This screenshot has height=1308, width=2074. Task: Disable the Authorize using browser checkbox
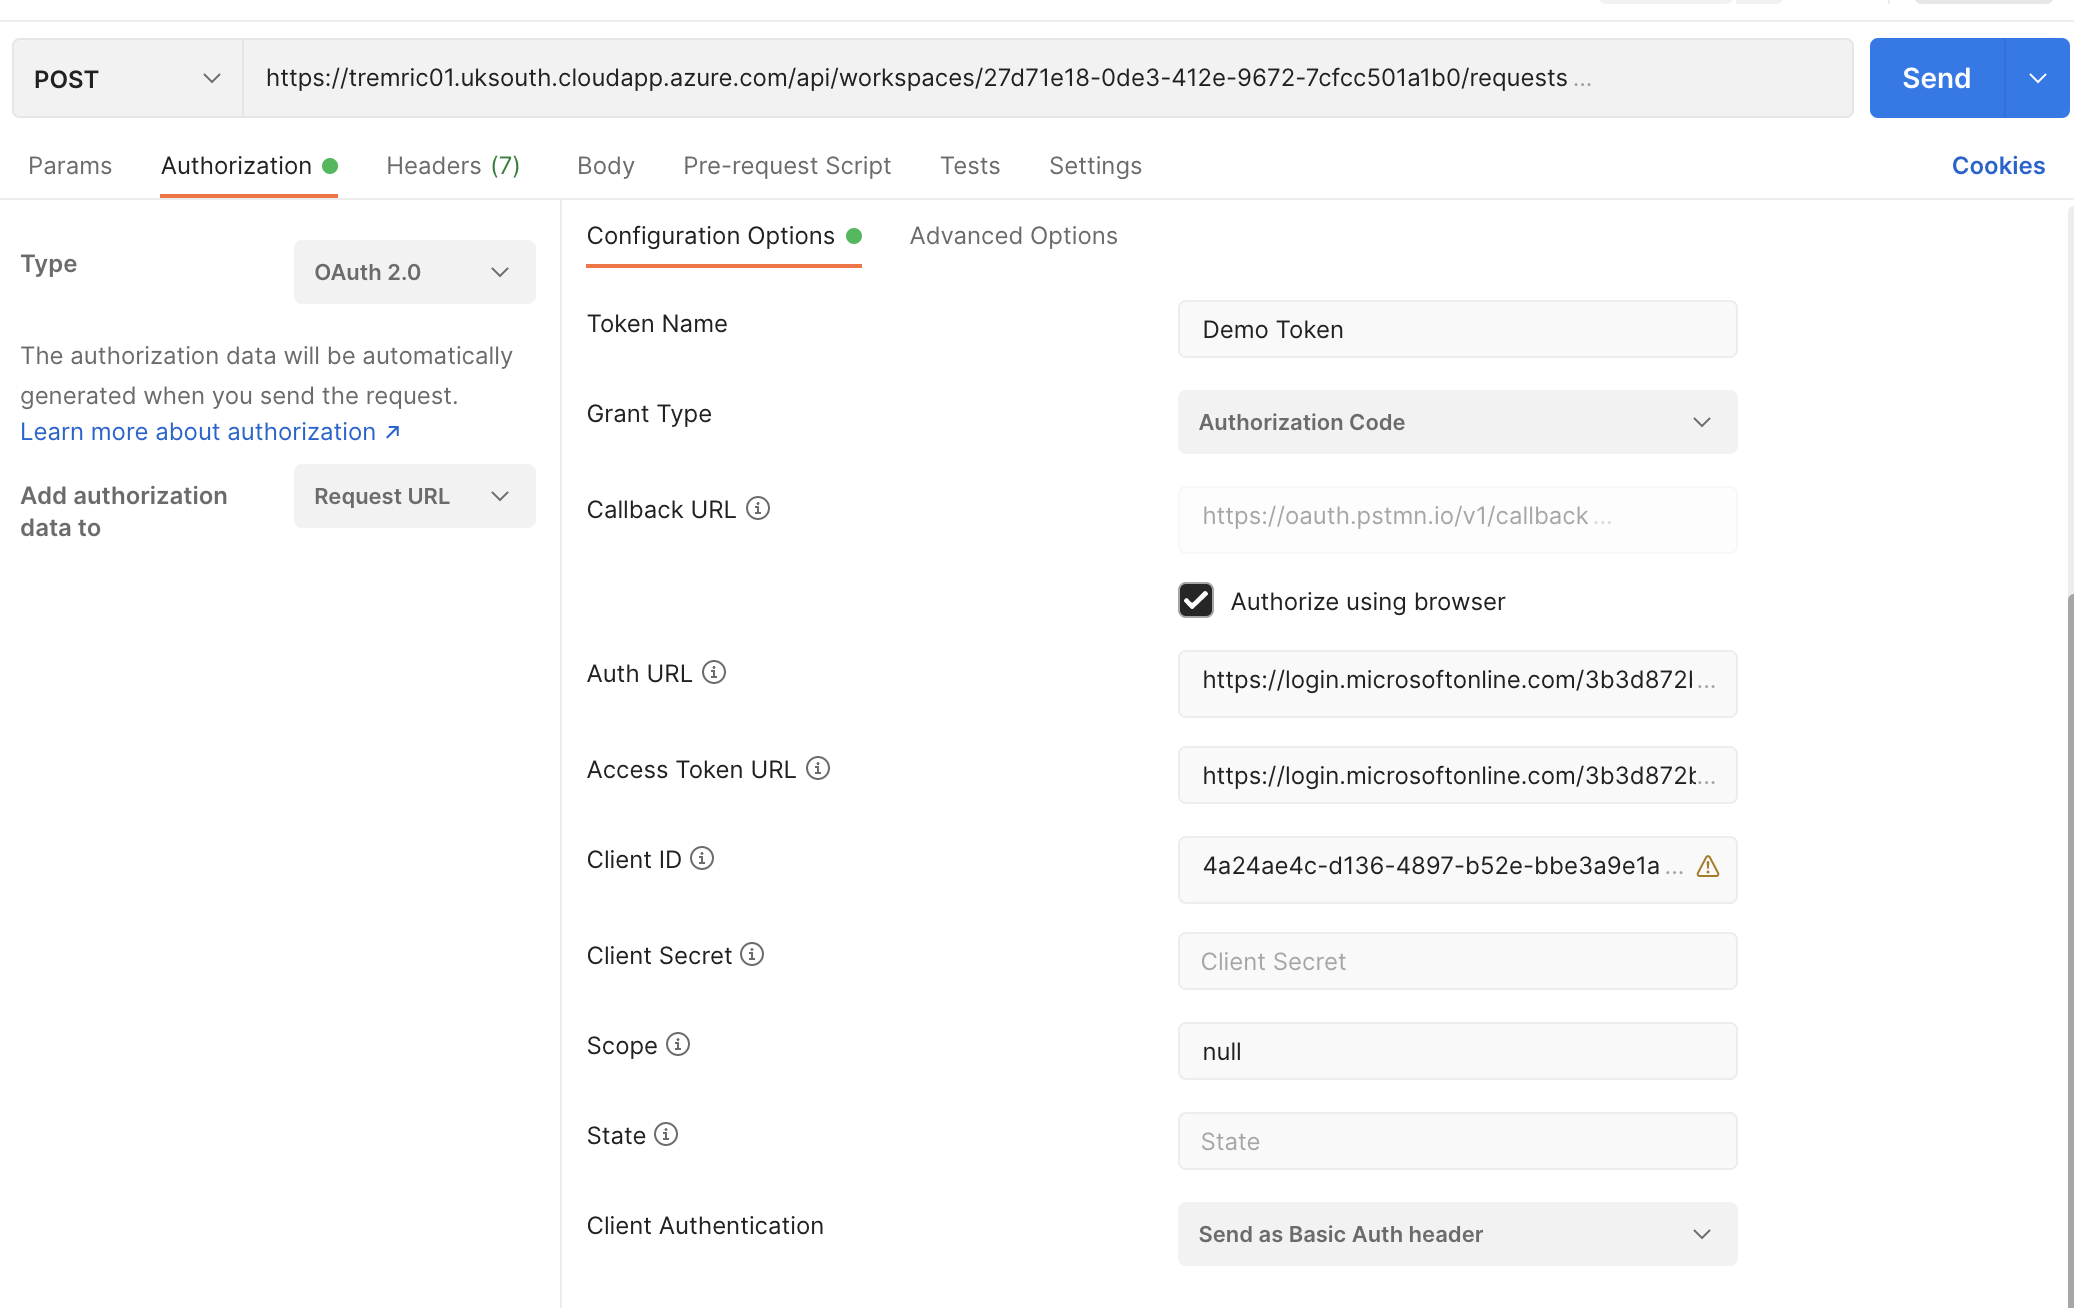coord(1194,600)
